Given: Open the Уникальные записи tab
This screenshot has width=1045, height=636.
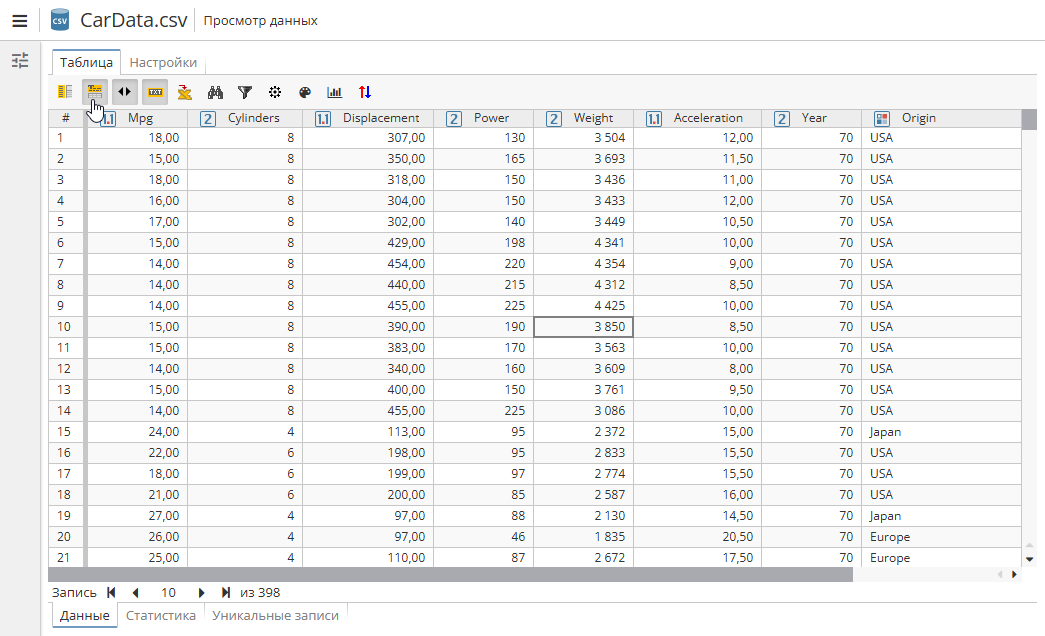Looking at the screenshot, I should click(x=275, y=615).
